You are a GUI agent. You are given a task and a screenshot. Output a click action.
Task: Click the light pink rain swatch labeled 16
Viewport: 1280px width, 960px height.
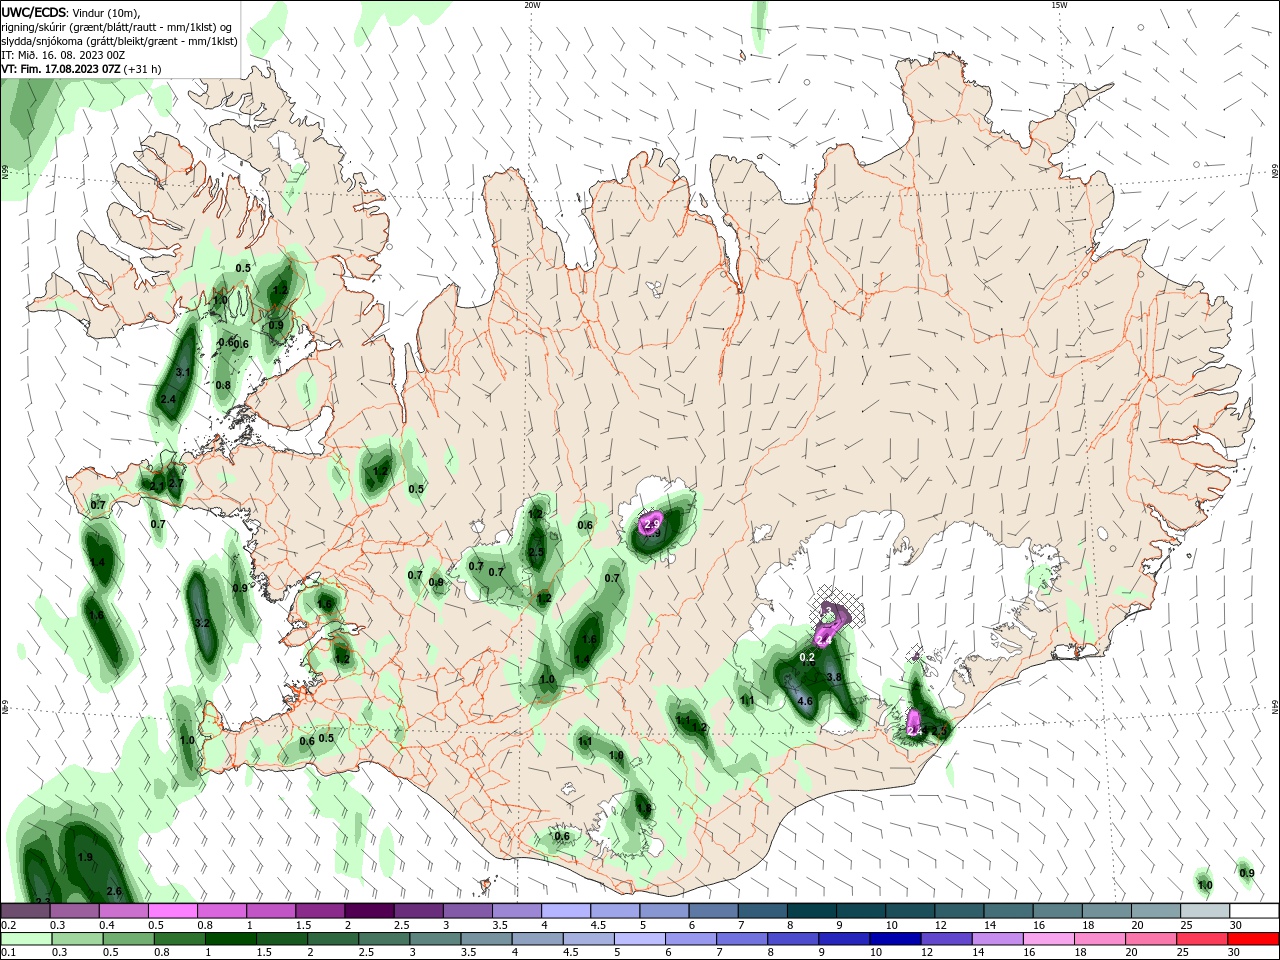point(1048,939)
